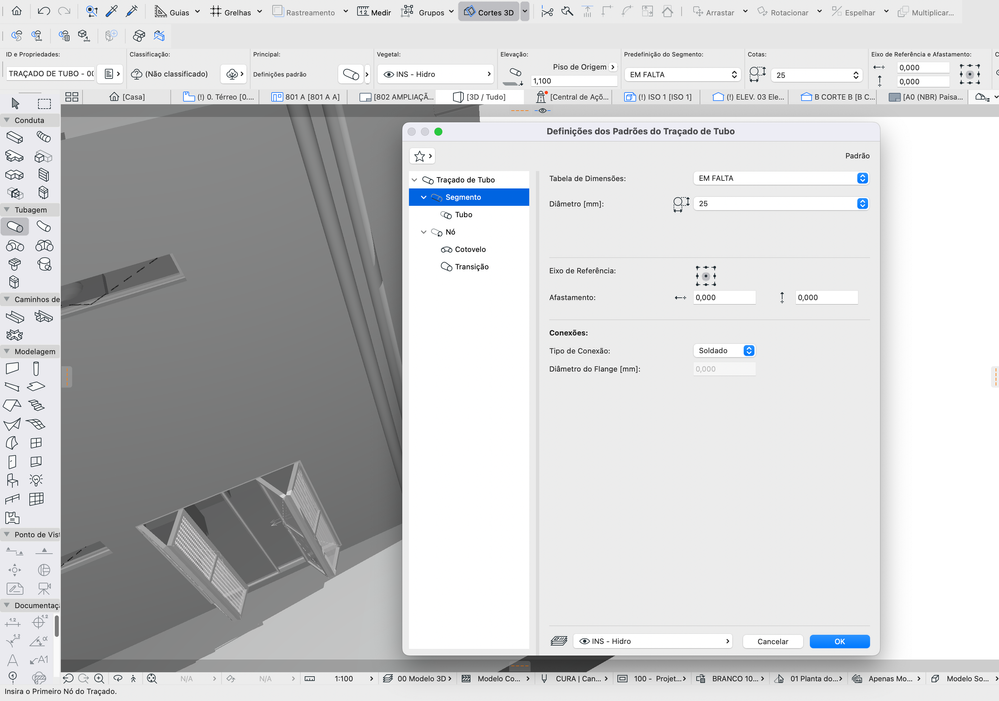Collapse the Documentação toolbox group
Screen dimensions: 999x701
coord(7,605)
